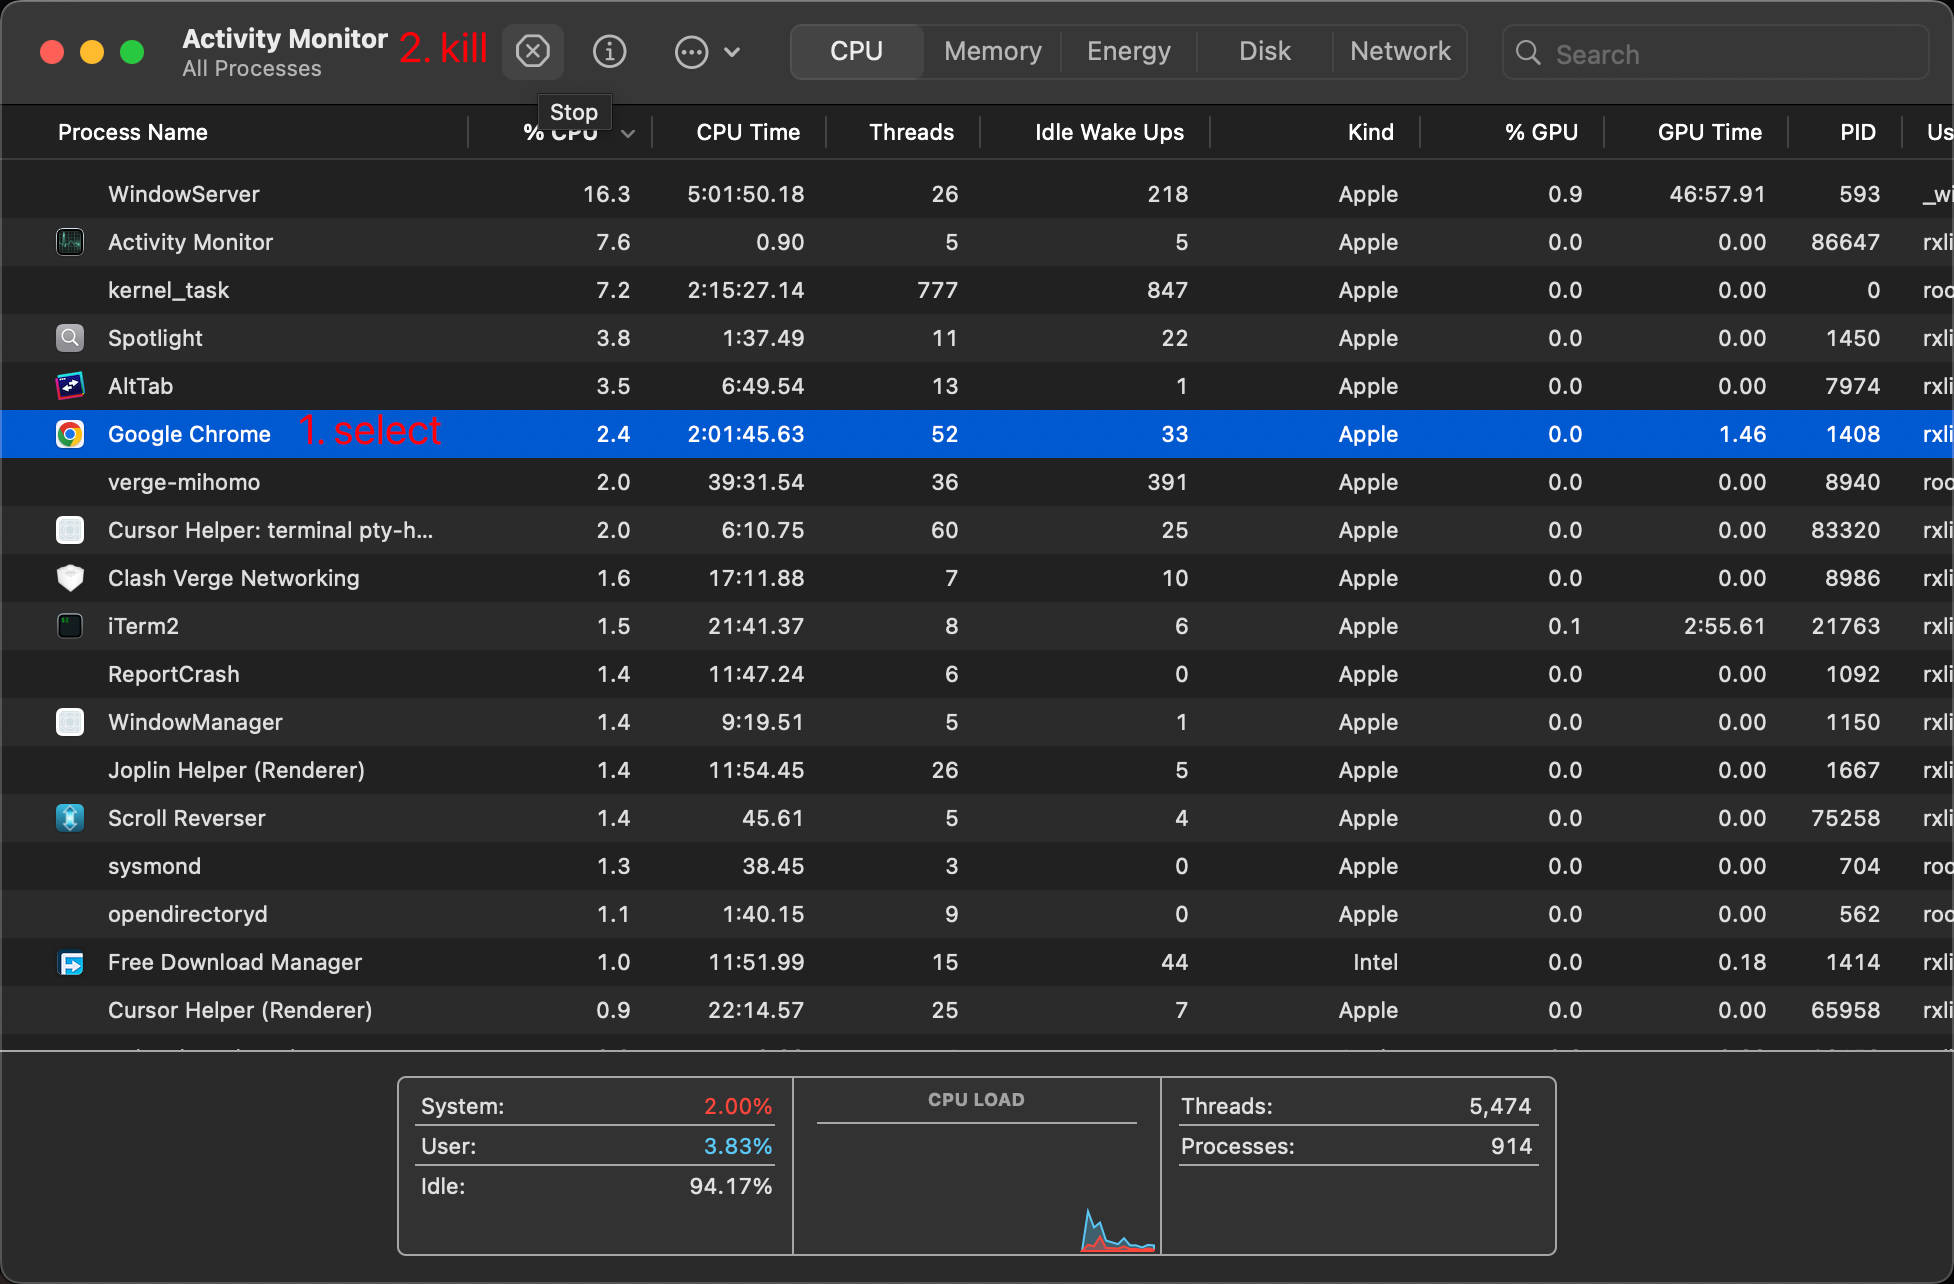Click the Processes total 914

pos(1511,1146)
